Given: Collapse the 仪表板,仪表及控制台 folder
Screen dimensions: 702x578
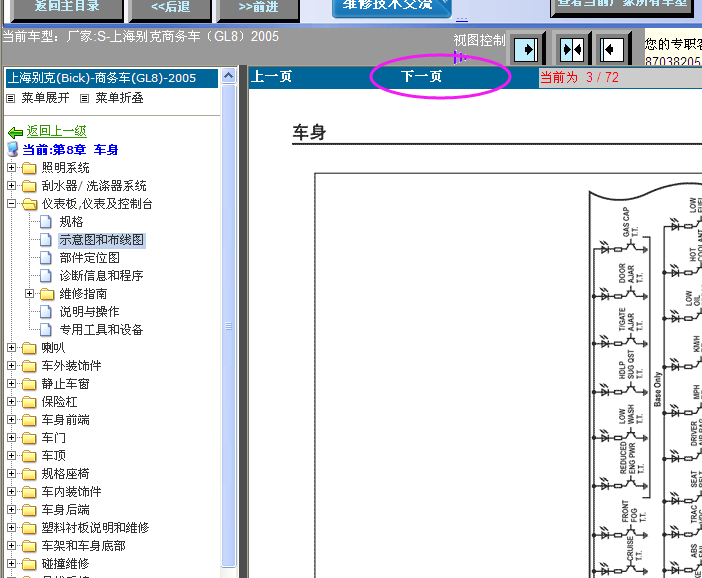Looking at the screenshot, I should pos(12,204).
